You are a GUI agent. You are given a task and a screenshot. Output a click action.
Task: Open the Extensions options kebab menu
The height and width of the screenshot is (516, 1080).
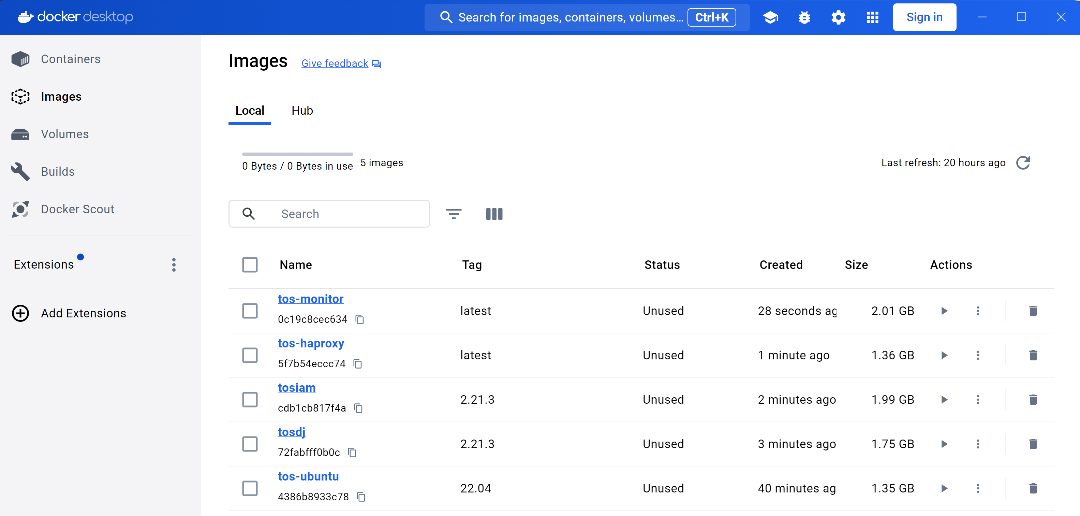click(x=174, y=265)
